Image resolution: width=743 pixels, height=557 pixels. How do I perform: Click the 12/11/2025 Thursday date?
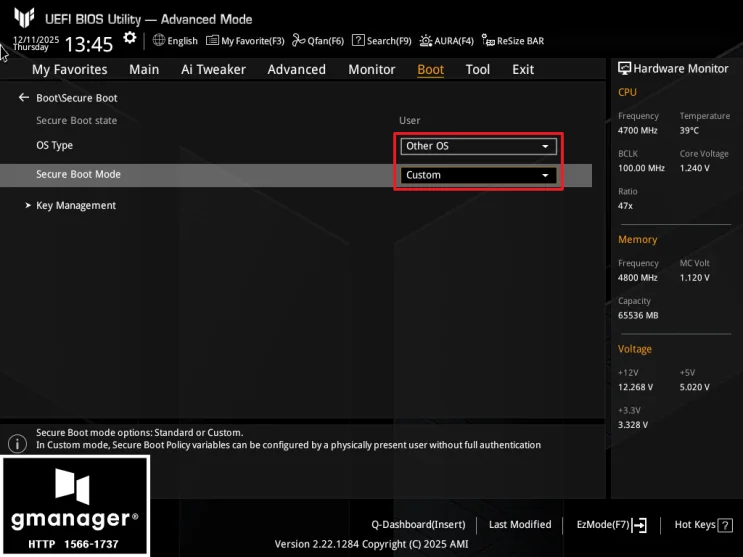click(36, 43)
